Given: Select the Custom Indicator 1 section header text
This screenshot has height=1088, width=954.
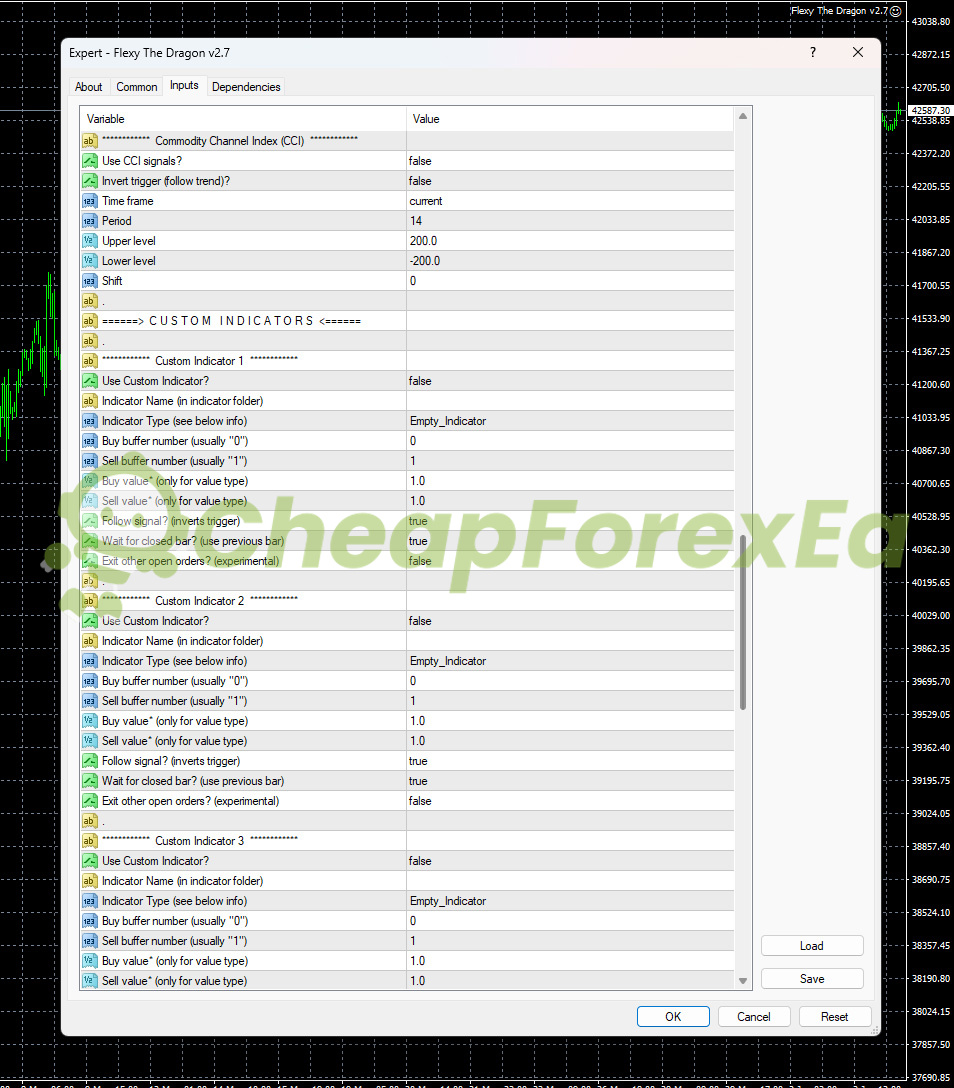Looking at the screenshot, I should point(200,361).
